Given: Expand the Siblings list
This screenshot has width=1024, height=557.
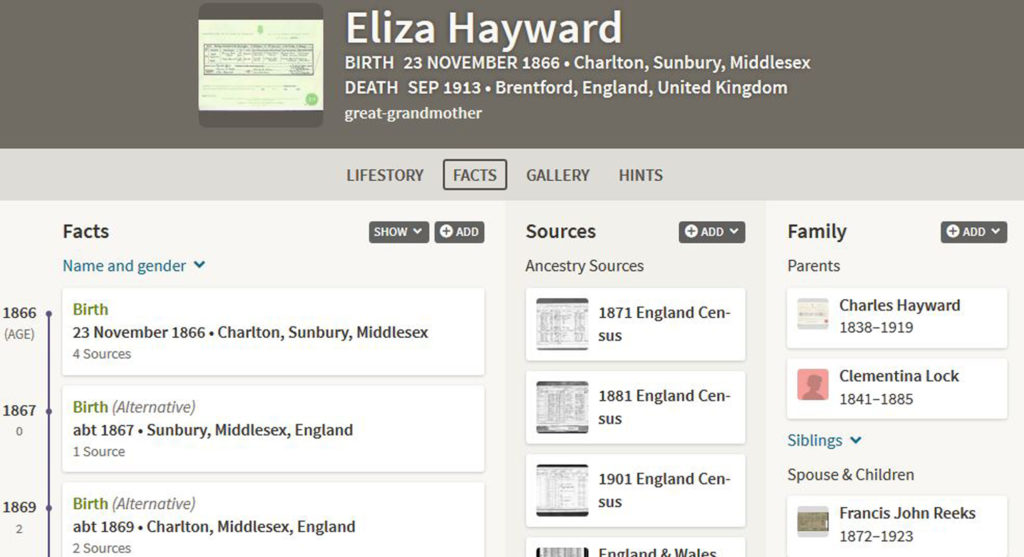Looking at the screenshot, I should tap(824, 440).
